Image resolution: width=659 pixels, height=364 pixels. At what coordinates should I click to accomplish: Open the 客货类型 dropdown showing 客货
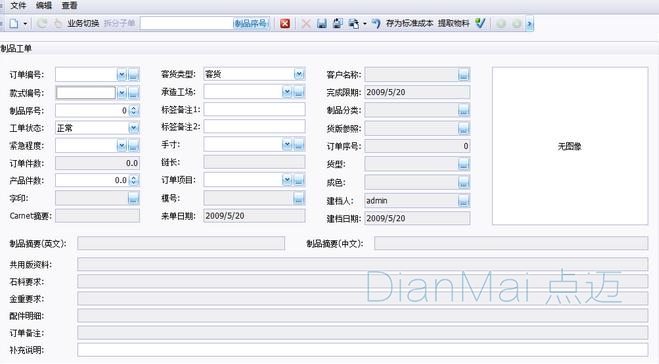[x=299, y=74]
